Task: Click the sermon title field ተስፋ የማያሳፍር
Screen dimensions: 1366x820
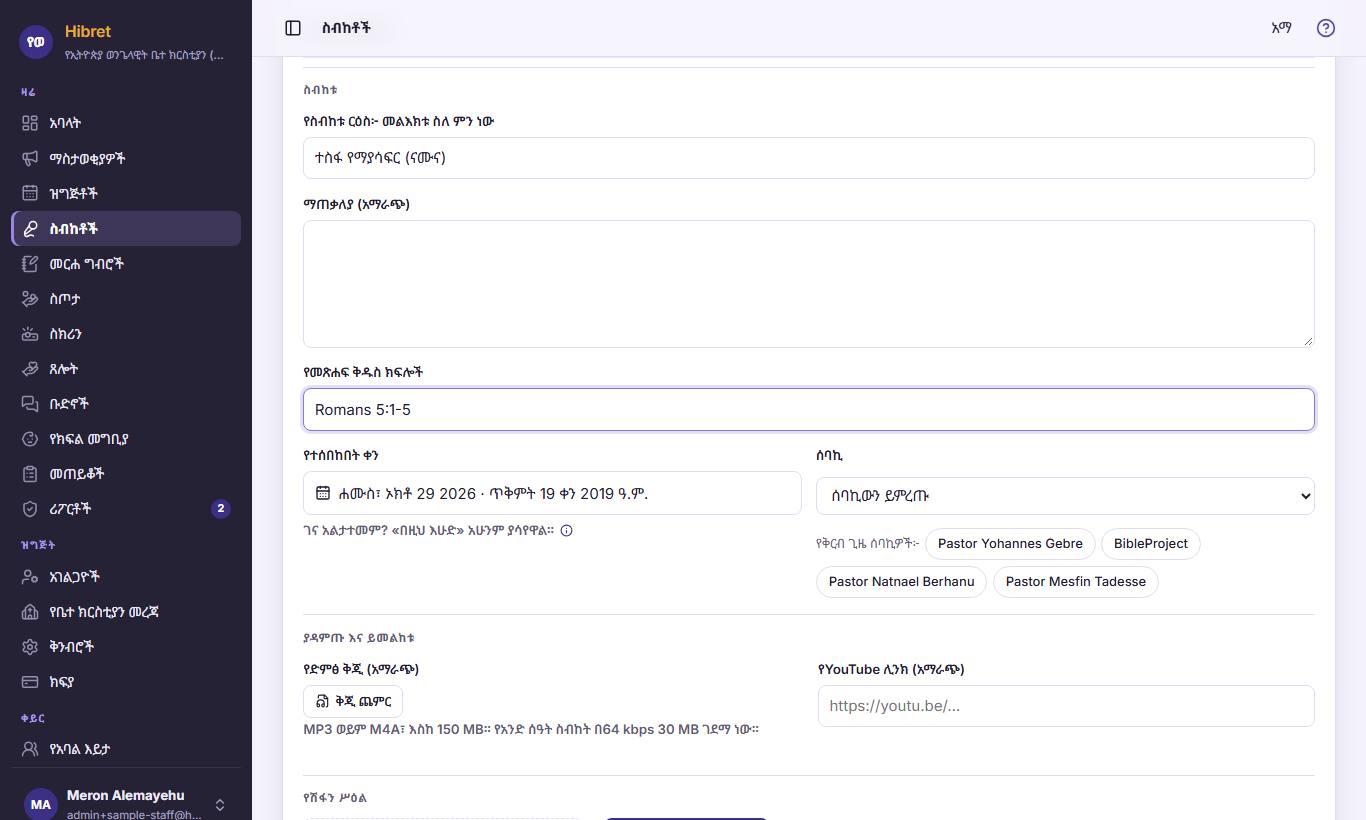Action: point(808,158)
